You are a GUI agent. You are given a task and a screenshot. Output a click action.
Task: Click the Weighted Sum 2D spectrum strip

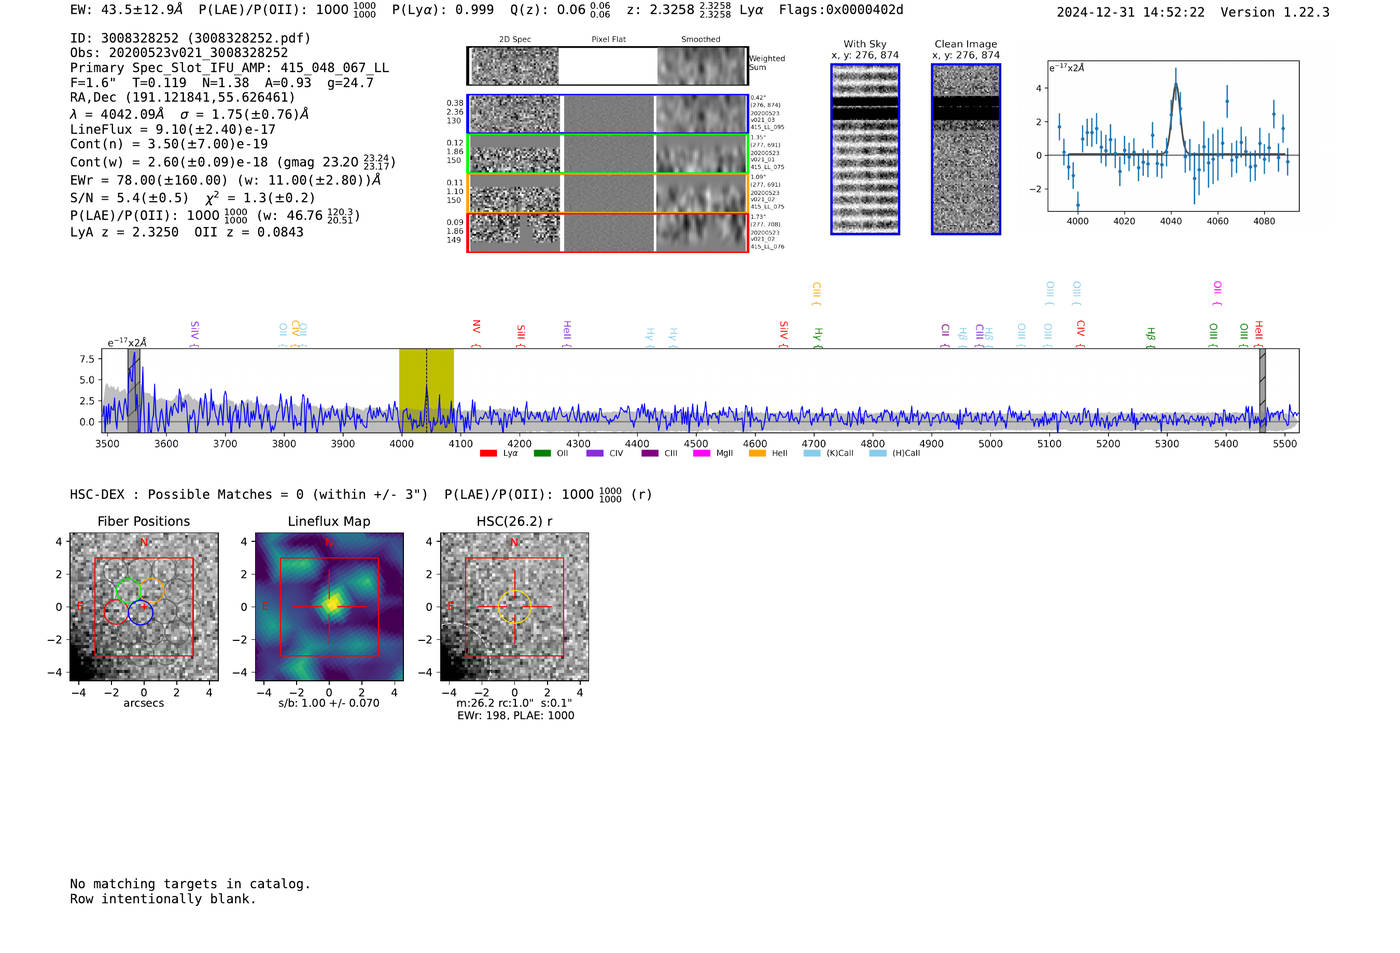tap(607, 66)
